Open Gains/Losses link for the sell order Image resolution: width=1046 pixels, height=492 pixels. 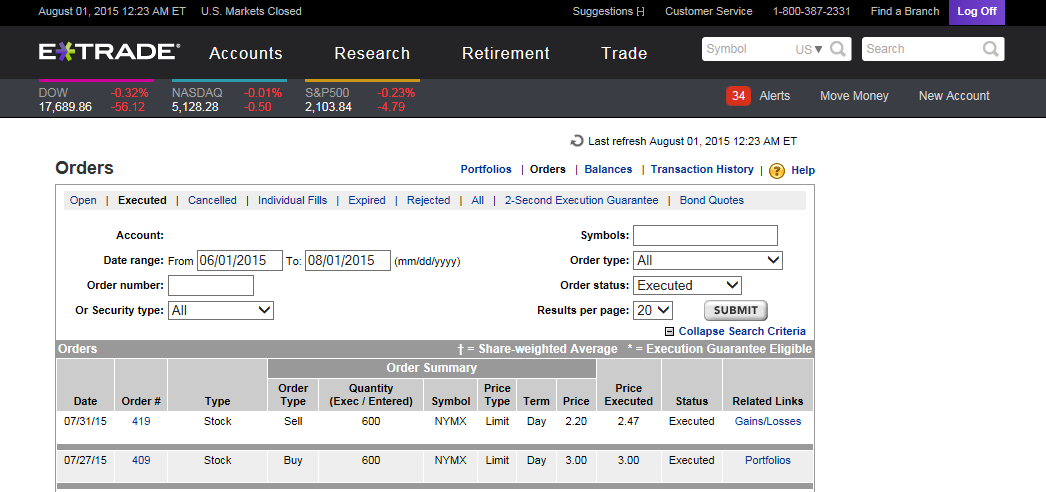[767, 421]
